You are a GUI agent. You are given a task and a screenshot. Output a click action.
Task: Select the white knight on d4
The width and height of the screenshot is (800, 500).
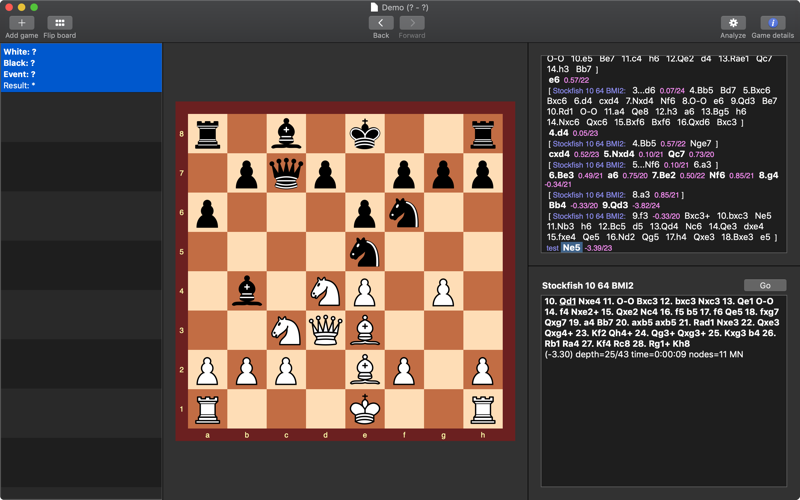326,291
